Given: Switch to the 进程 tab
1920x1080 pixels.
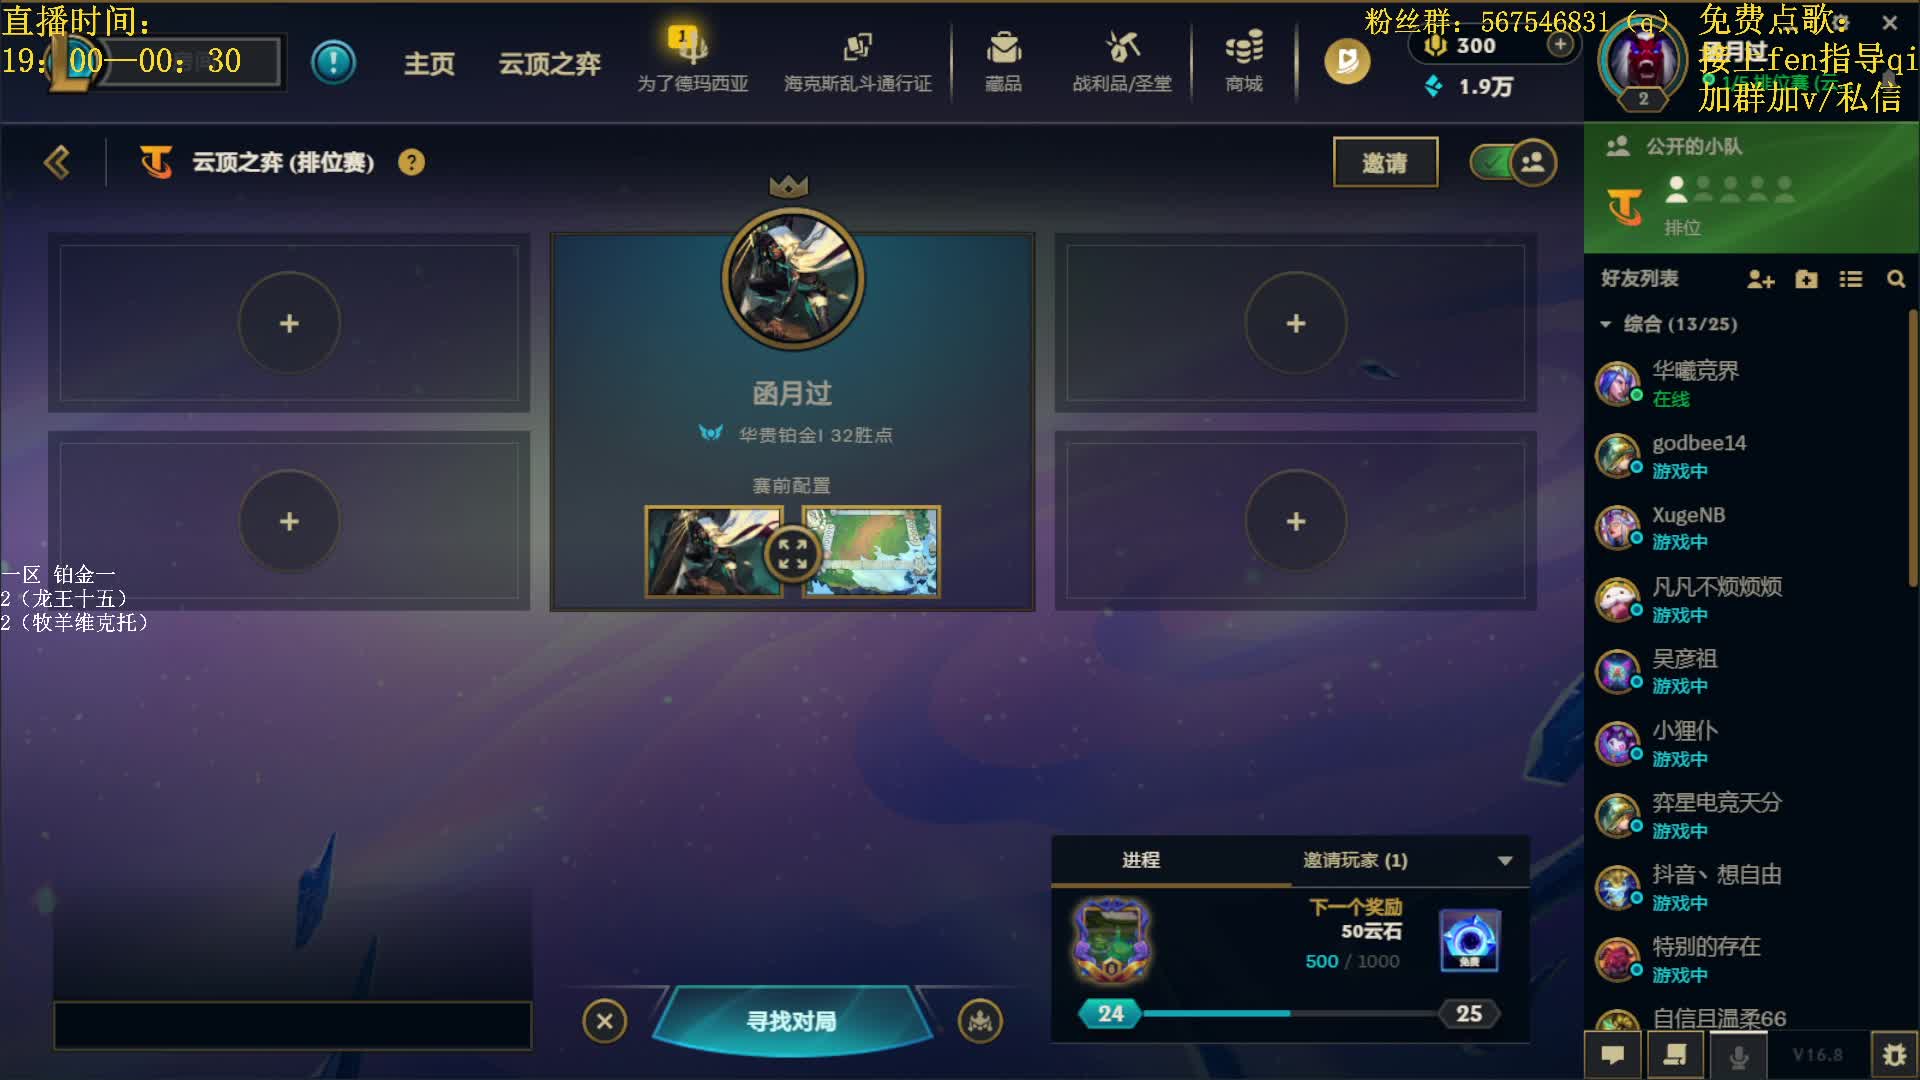Looking at the screenshot, I should pos(1141,860).
